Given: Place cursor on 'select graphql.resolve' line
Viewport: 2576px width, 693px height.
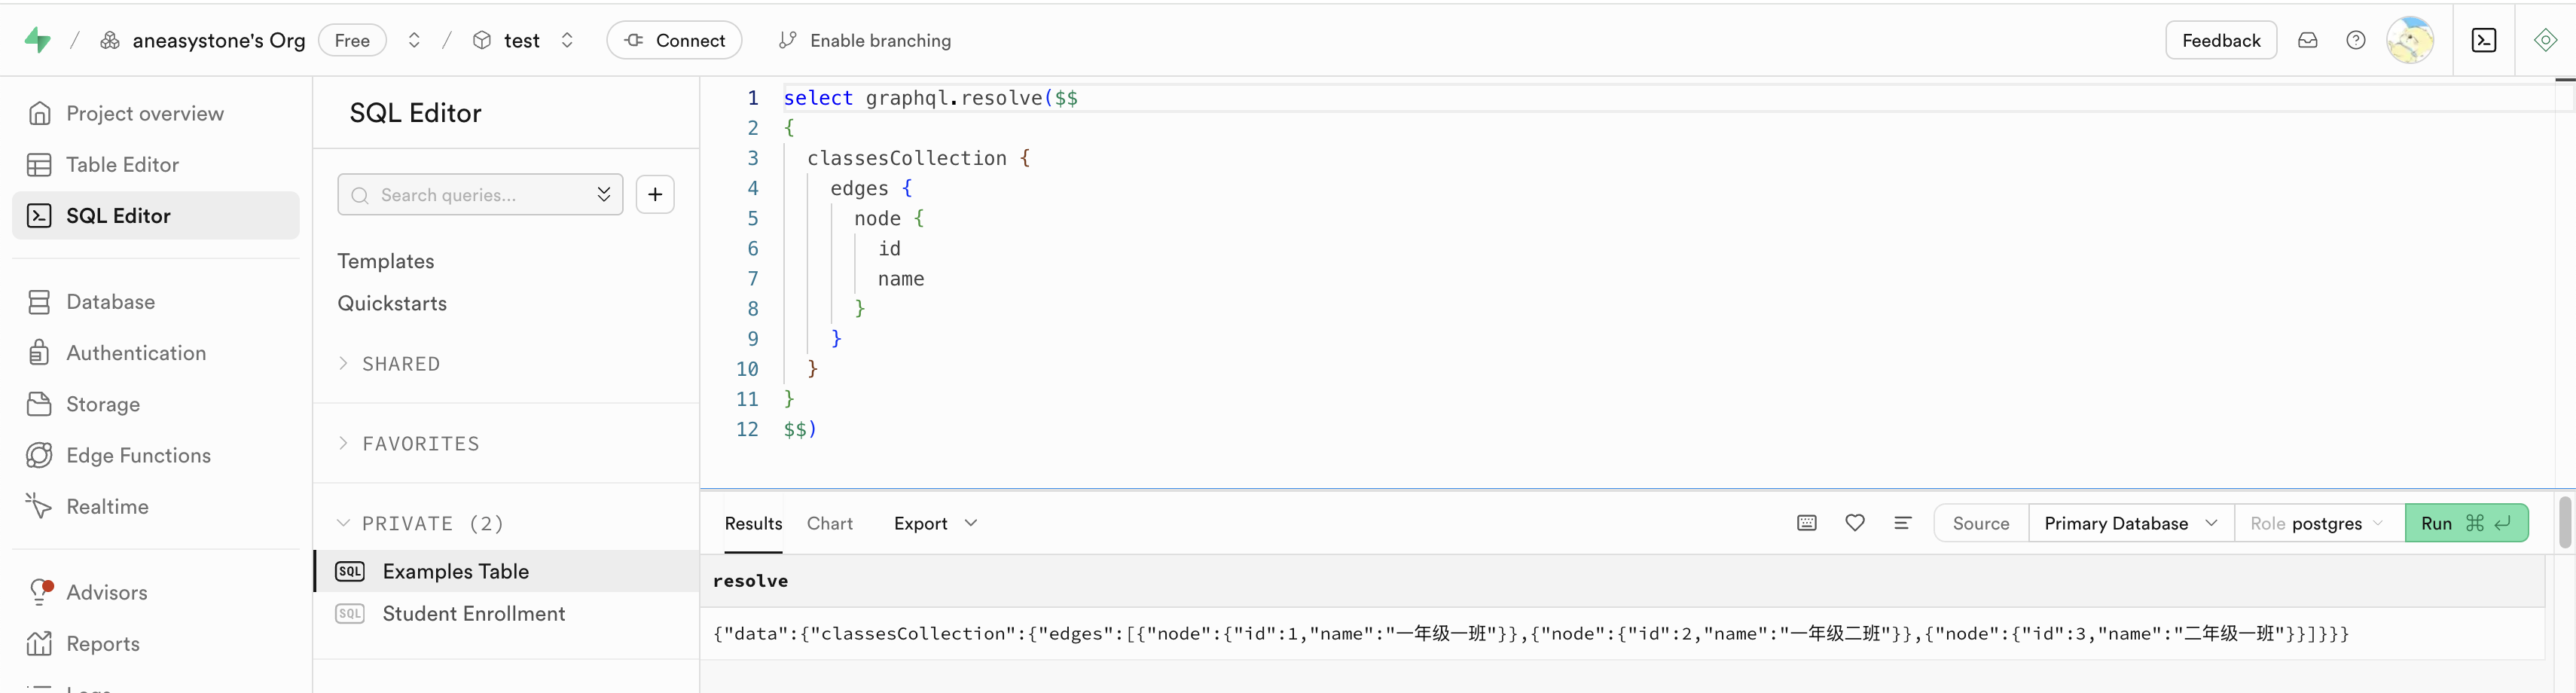Looking at the screenshot, I should click(930, 98).
